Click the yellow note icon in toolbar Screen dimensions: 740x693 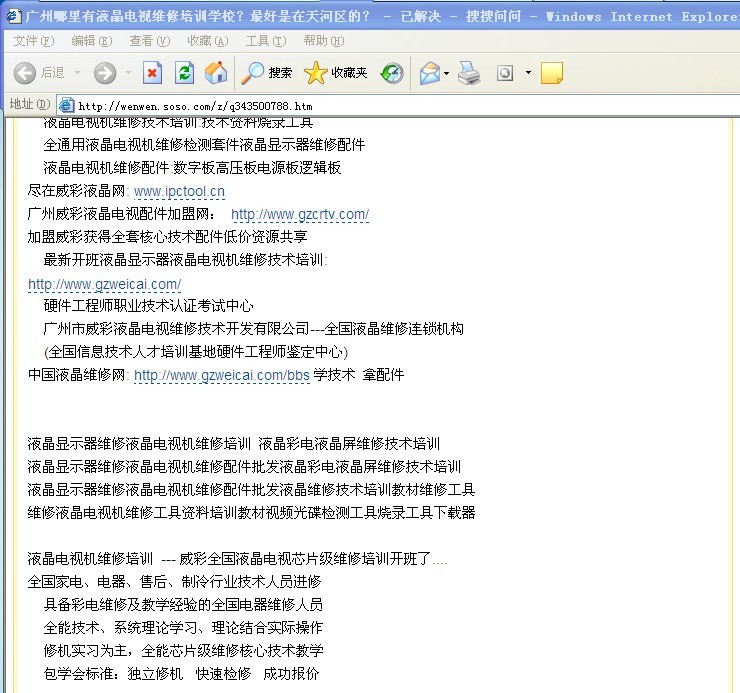(551, 72)
